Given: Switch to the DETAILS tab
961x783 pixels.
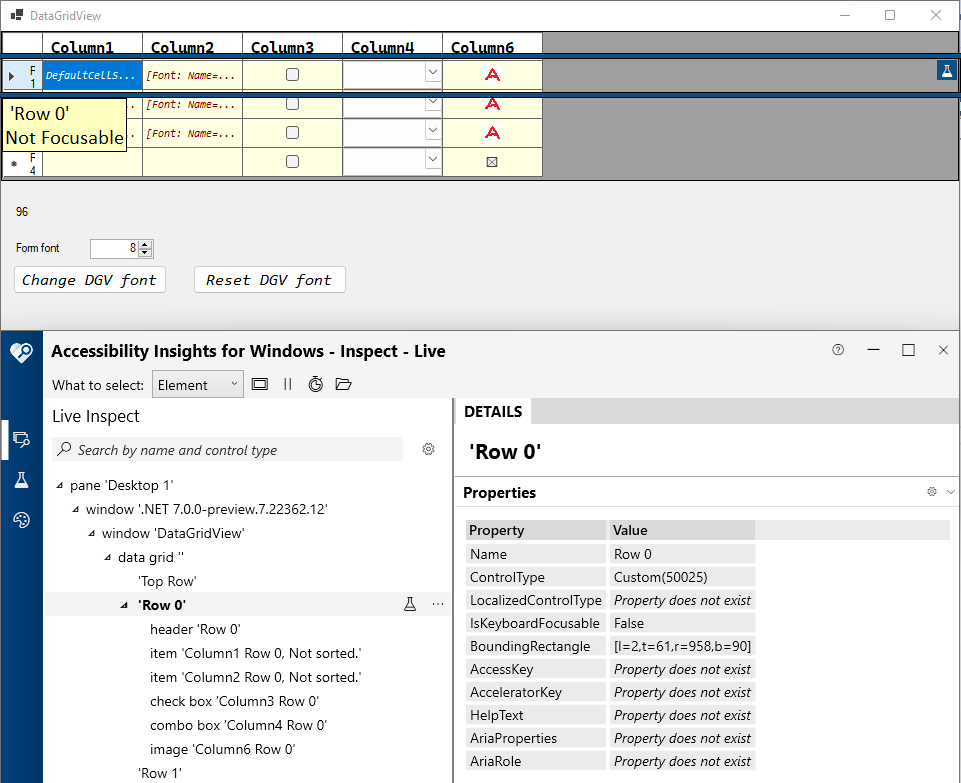Looking at the screenshot, I should (x=493, y=411).
